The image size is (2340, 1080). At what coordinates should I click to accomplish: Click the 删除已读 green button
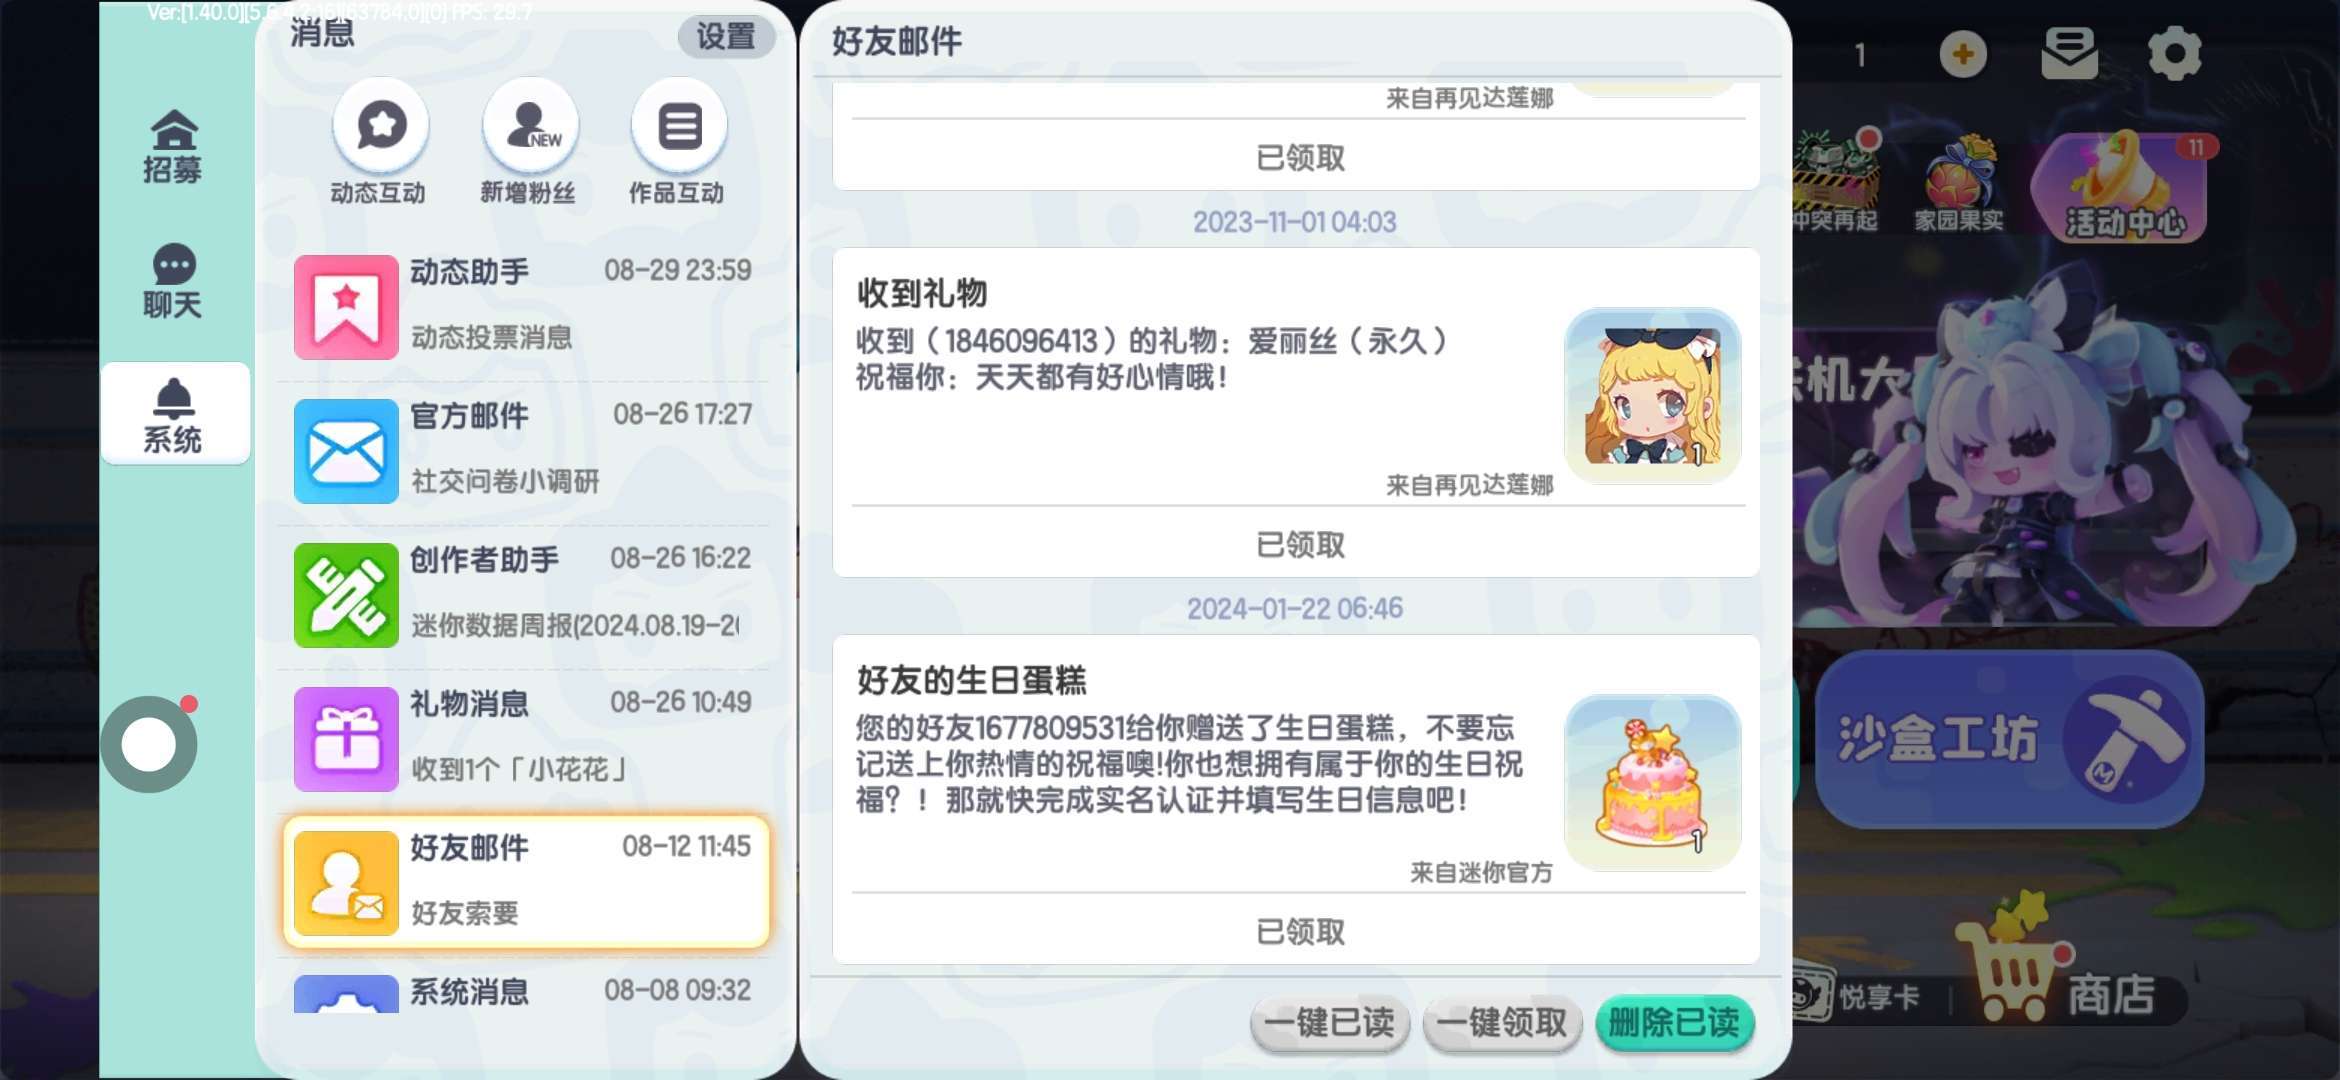pos(1675,1023)
